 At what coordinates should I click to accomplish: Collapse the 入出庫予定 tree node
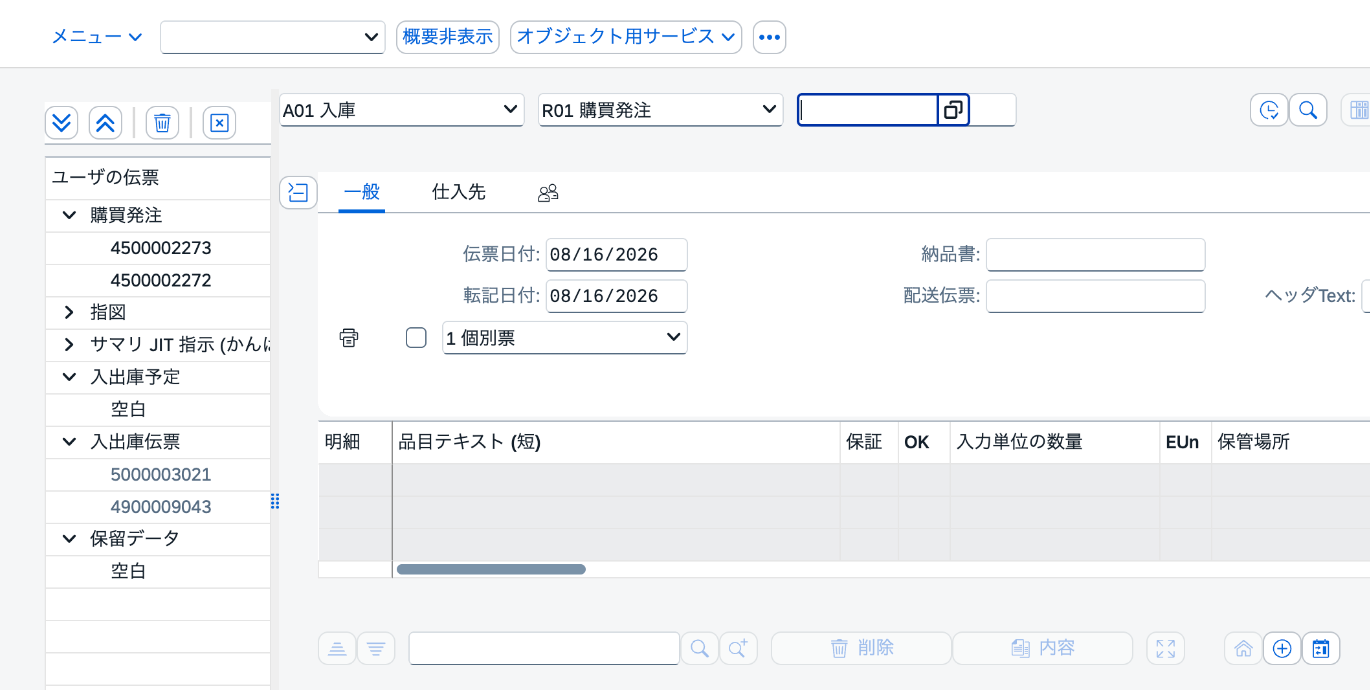[x=69, y=377]
